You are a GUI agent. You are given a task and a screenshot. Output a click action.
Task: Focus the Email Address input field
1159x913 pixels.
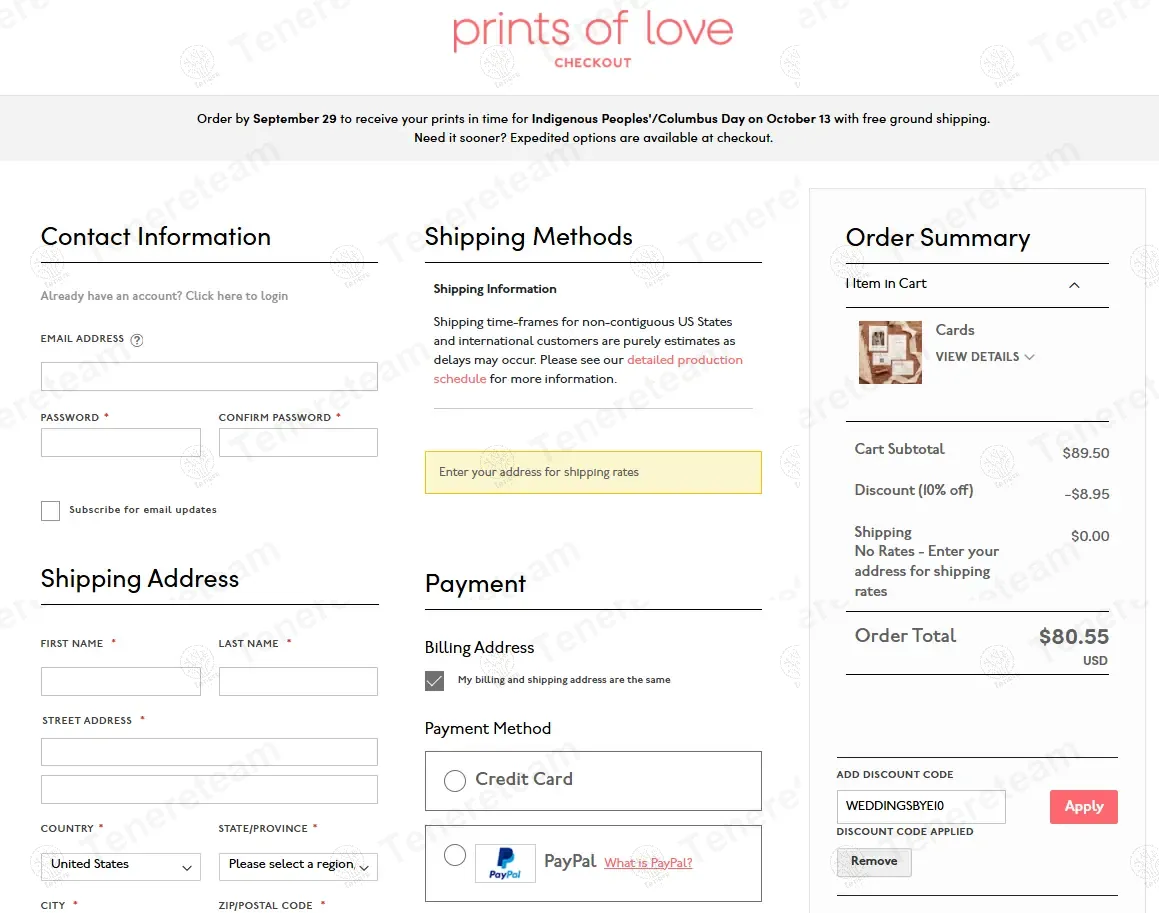209,377
